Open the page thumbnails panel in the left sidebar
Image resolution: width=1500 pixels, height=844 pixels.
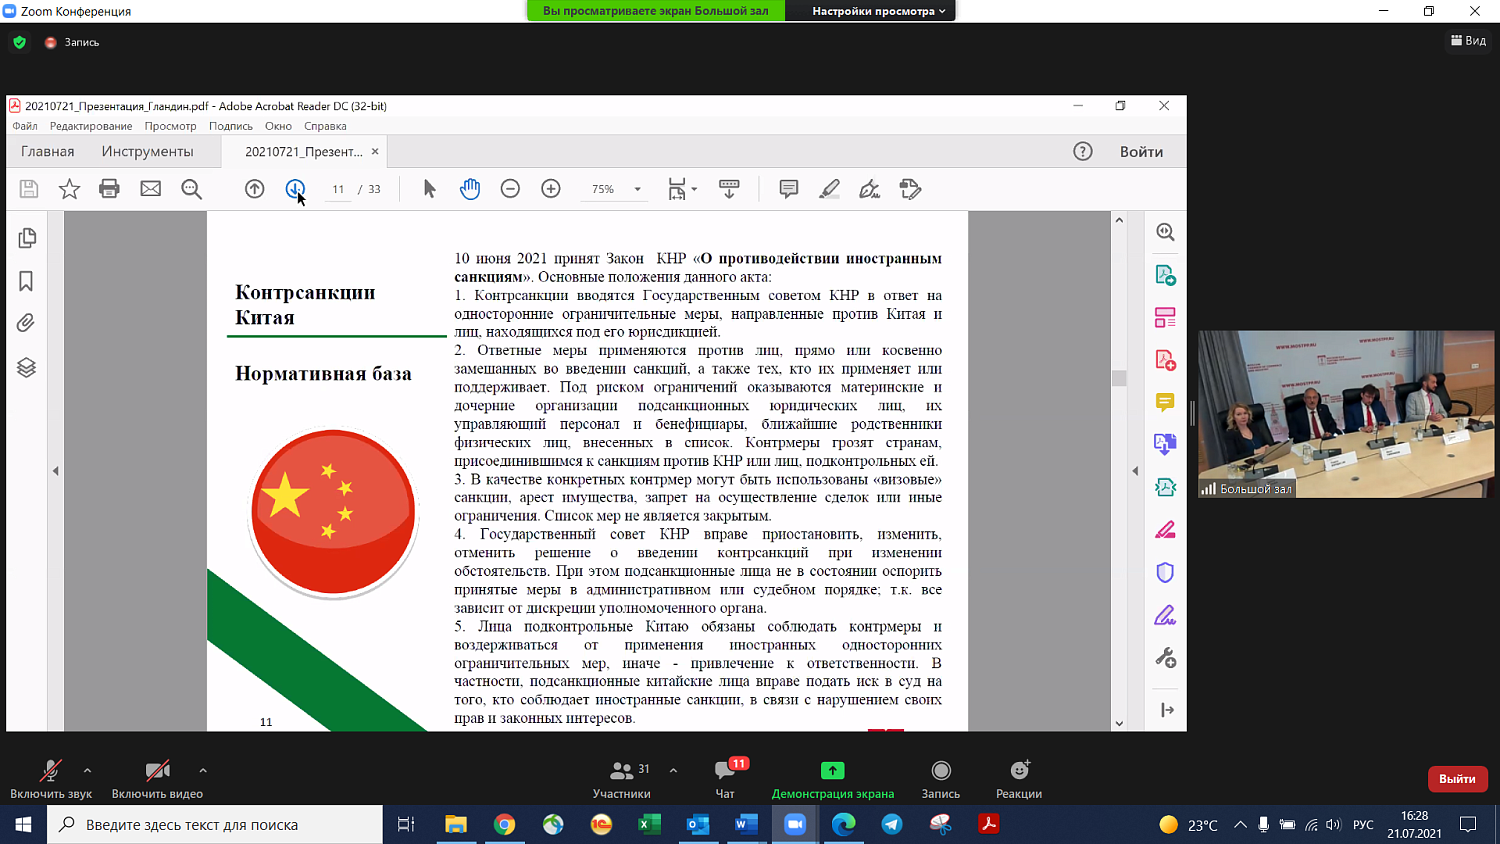[27, 238]
